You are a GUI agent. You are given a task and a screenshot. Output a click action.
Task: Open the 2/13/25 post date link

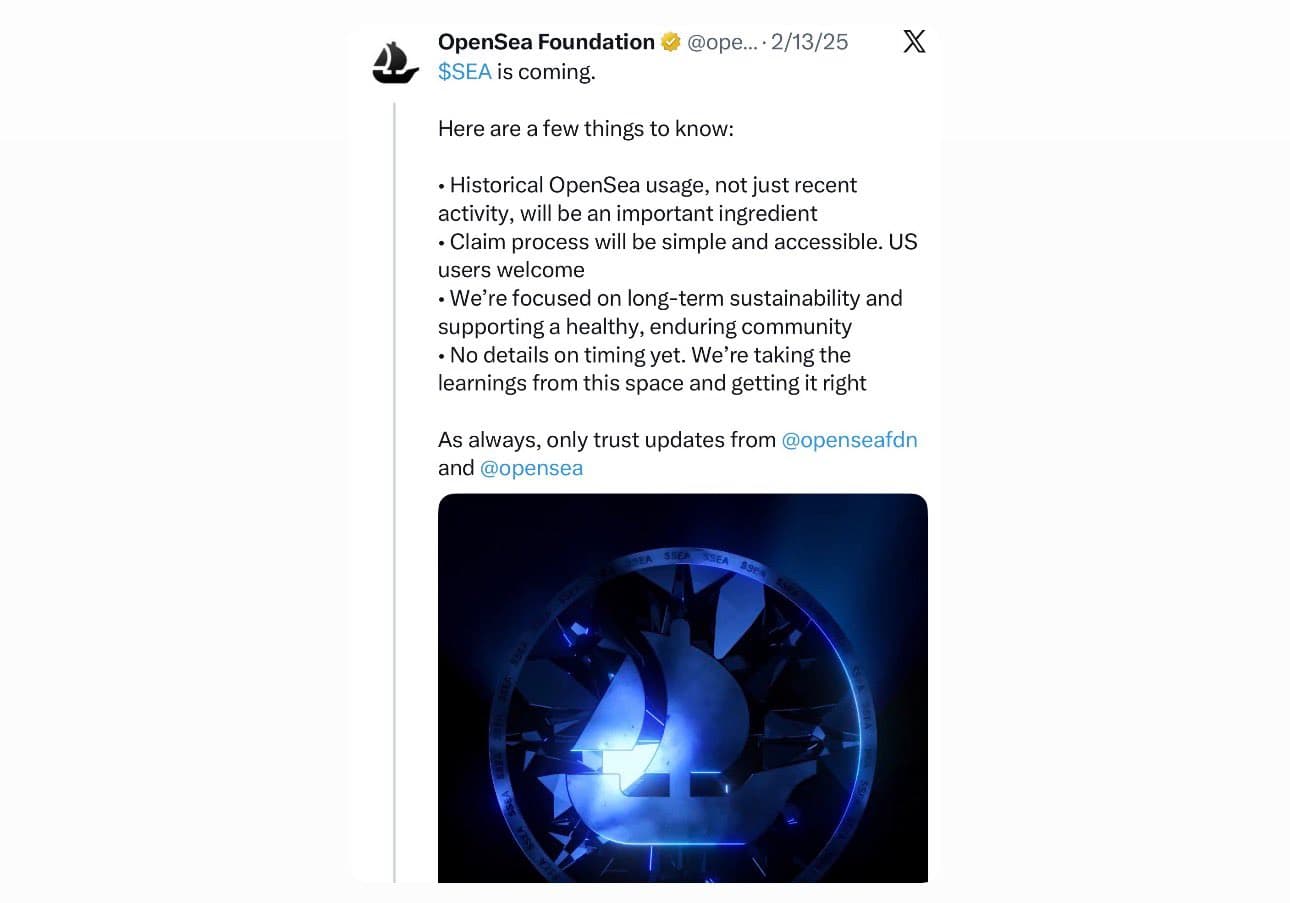(x=810, y=42)
